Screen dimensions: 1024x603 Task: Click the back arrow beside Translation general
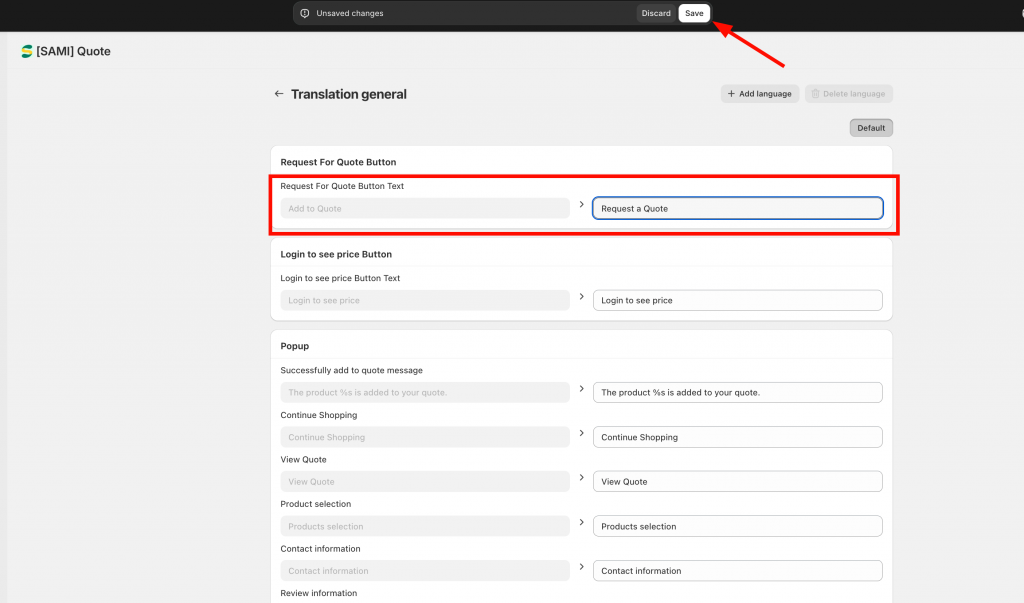279,94
